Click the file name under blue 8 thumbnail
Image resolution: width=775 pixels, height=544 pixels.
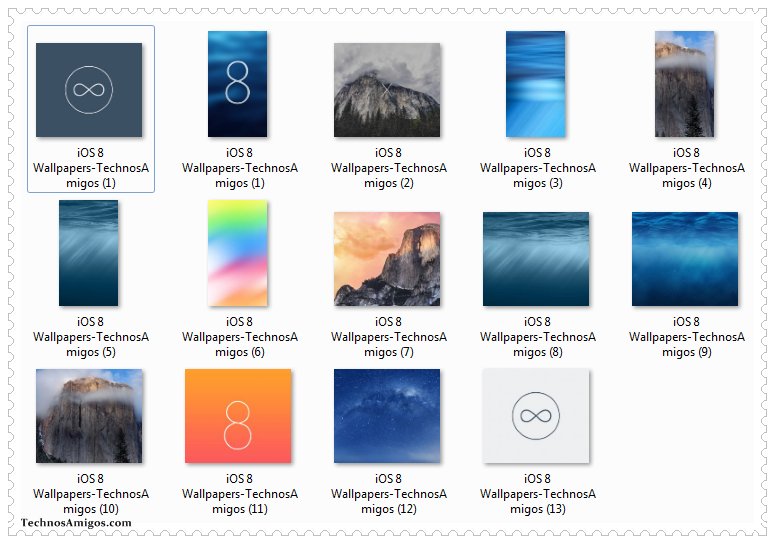(x=240, y=168)
